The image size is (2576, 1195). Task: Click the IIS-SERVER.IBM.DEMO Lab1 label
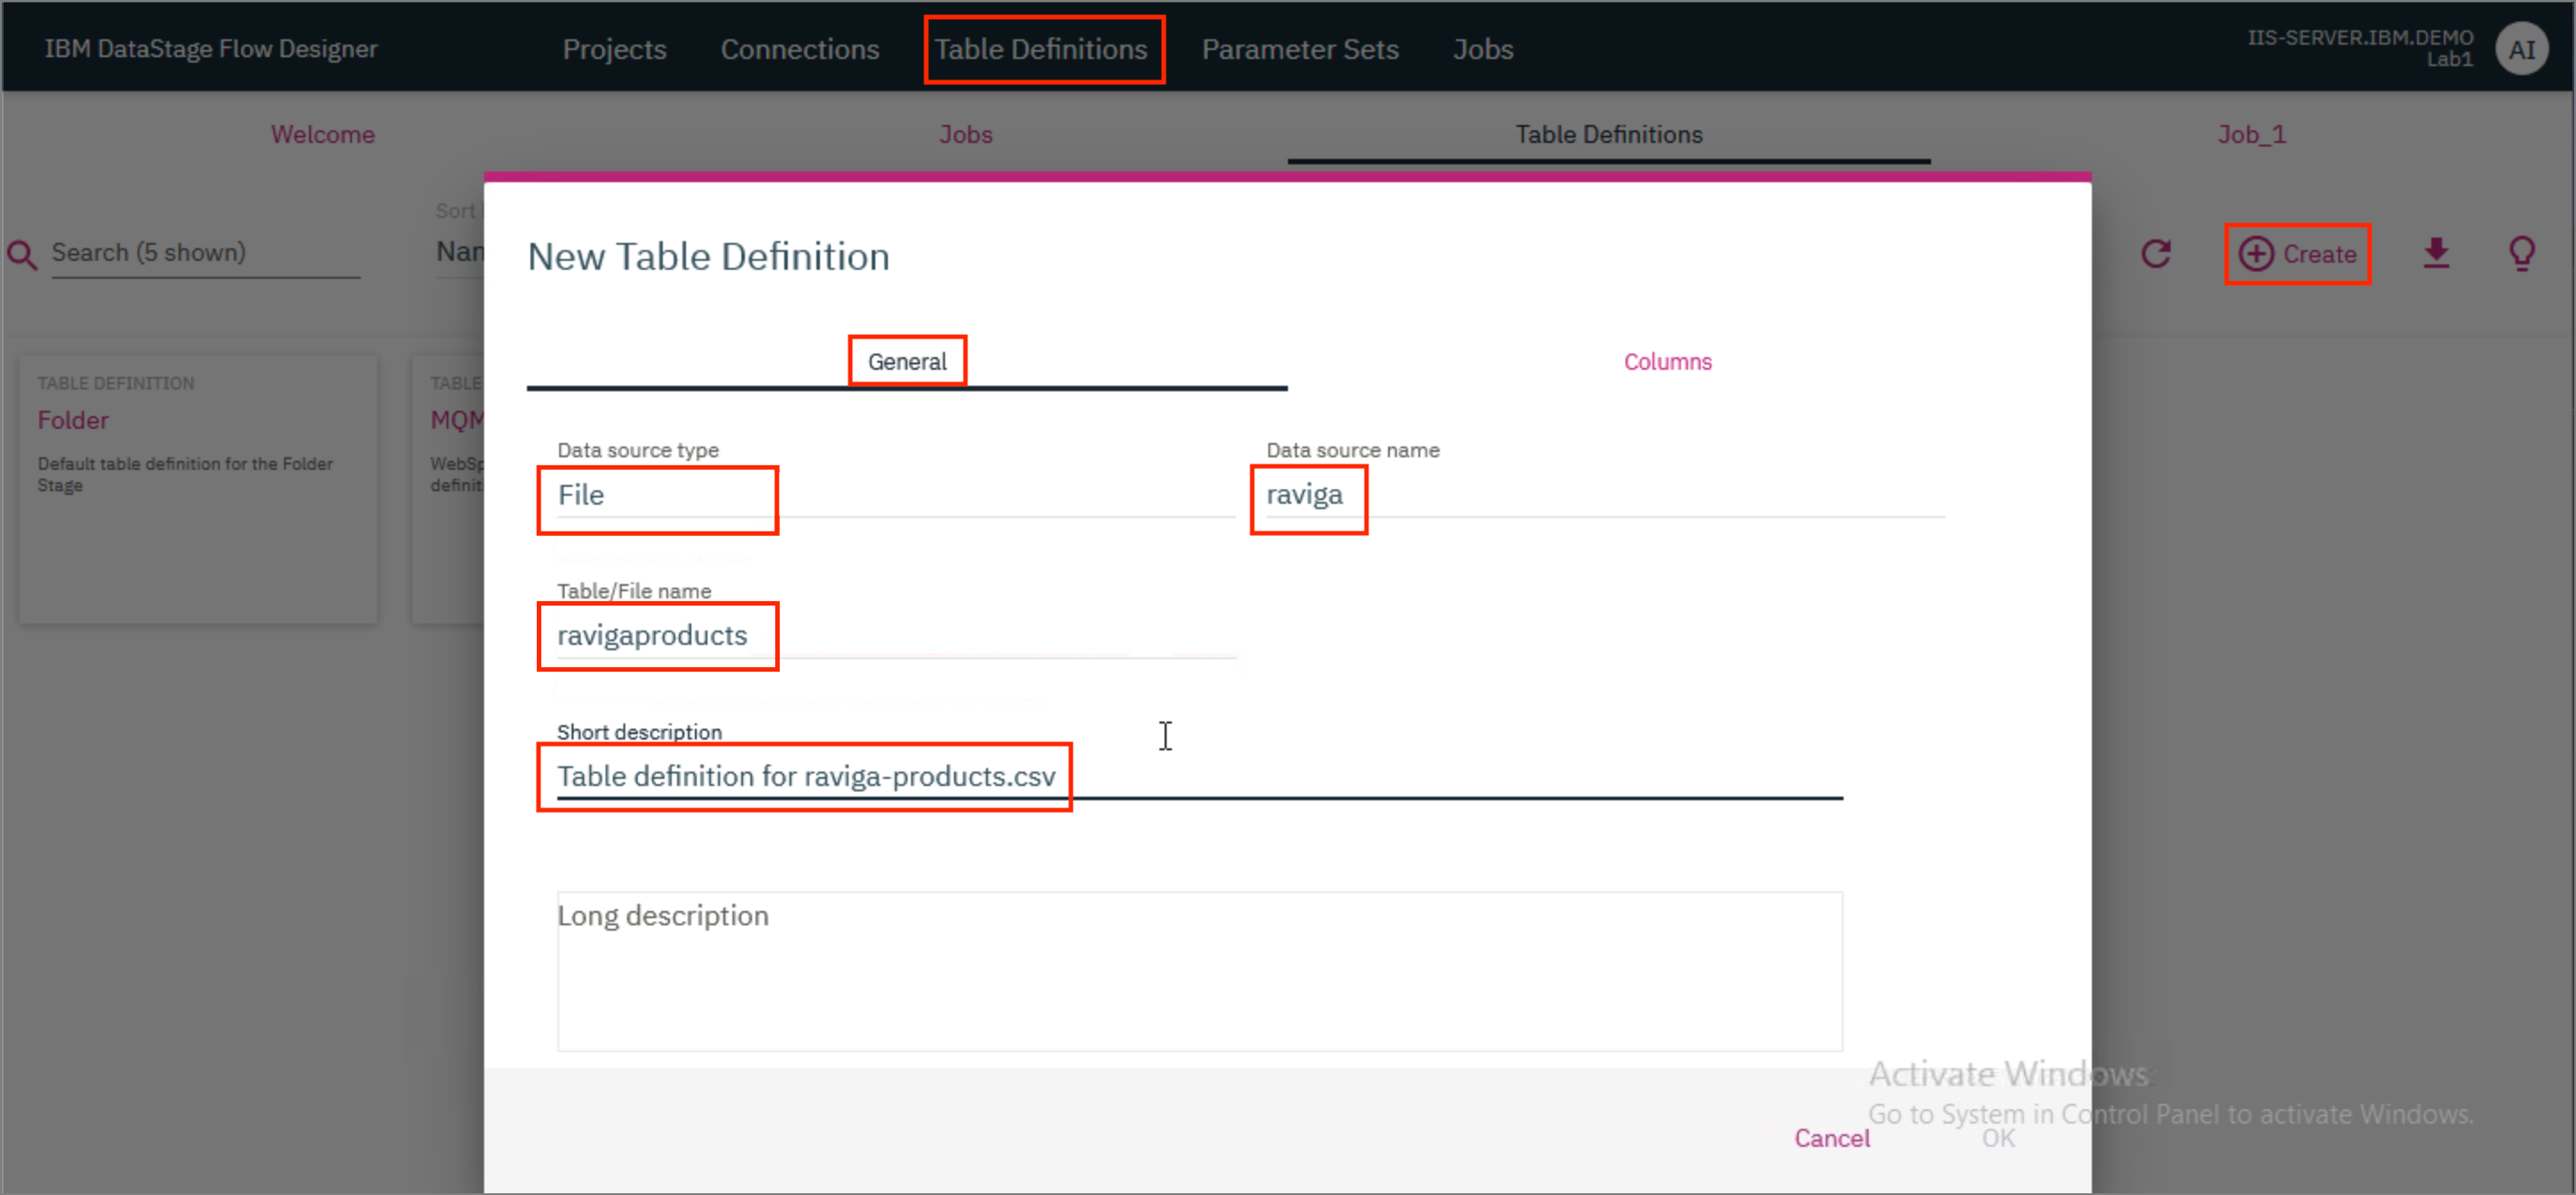(2360, 48)
